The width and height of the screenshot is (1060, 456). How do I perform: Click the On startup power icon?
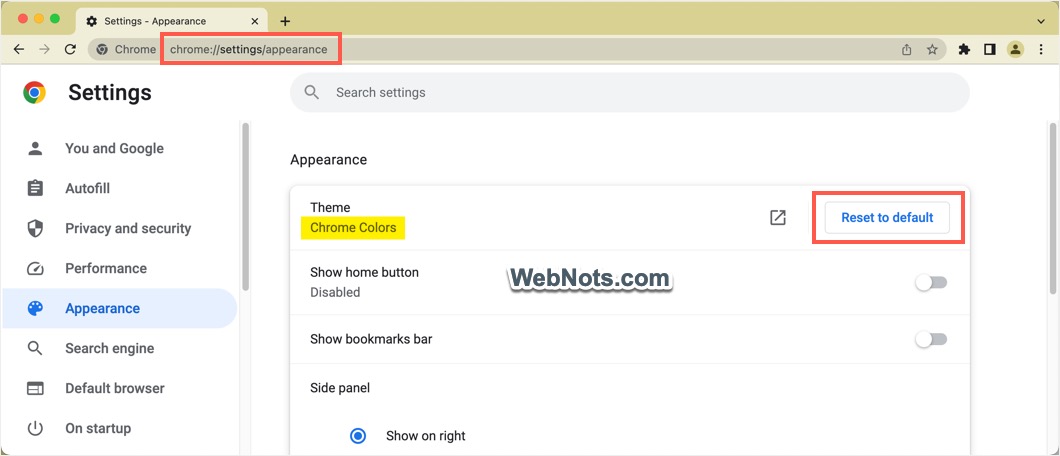(x=34, y=428)
